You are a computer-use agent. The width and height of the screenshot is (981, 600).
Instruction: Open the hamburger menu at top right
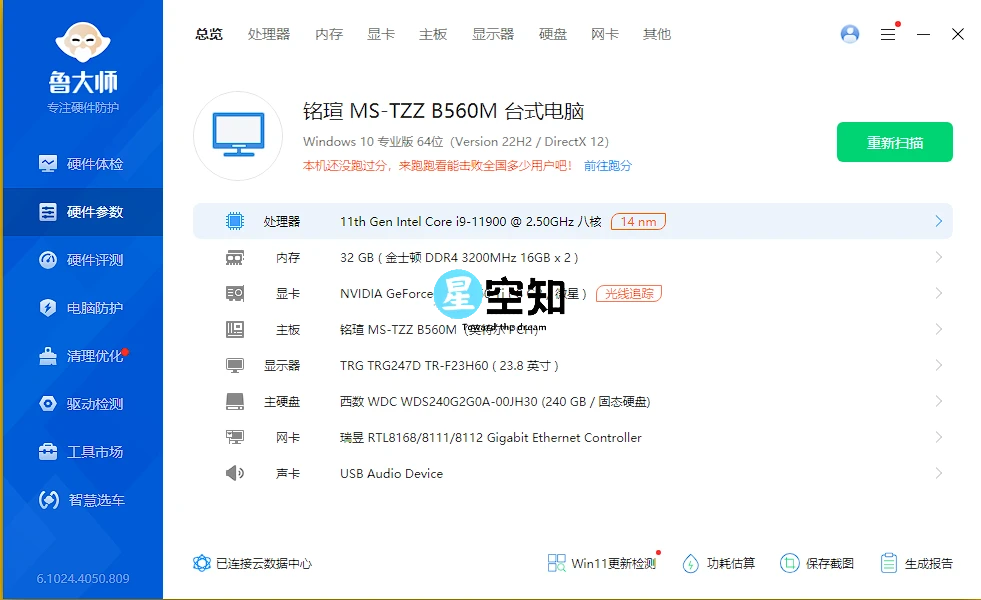tap(888, 33)
